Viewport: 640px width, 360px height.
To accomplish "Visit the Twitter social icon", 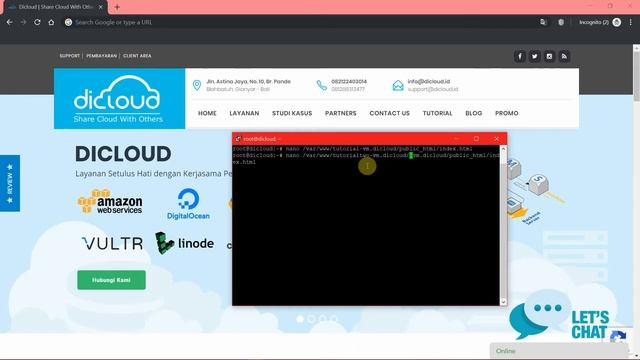I will pos(534,56).
